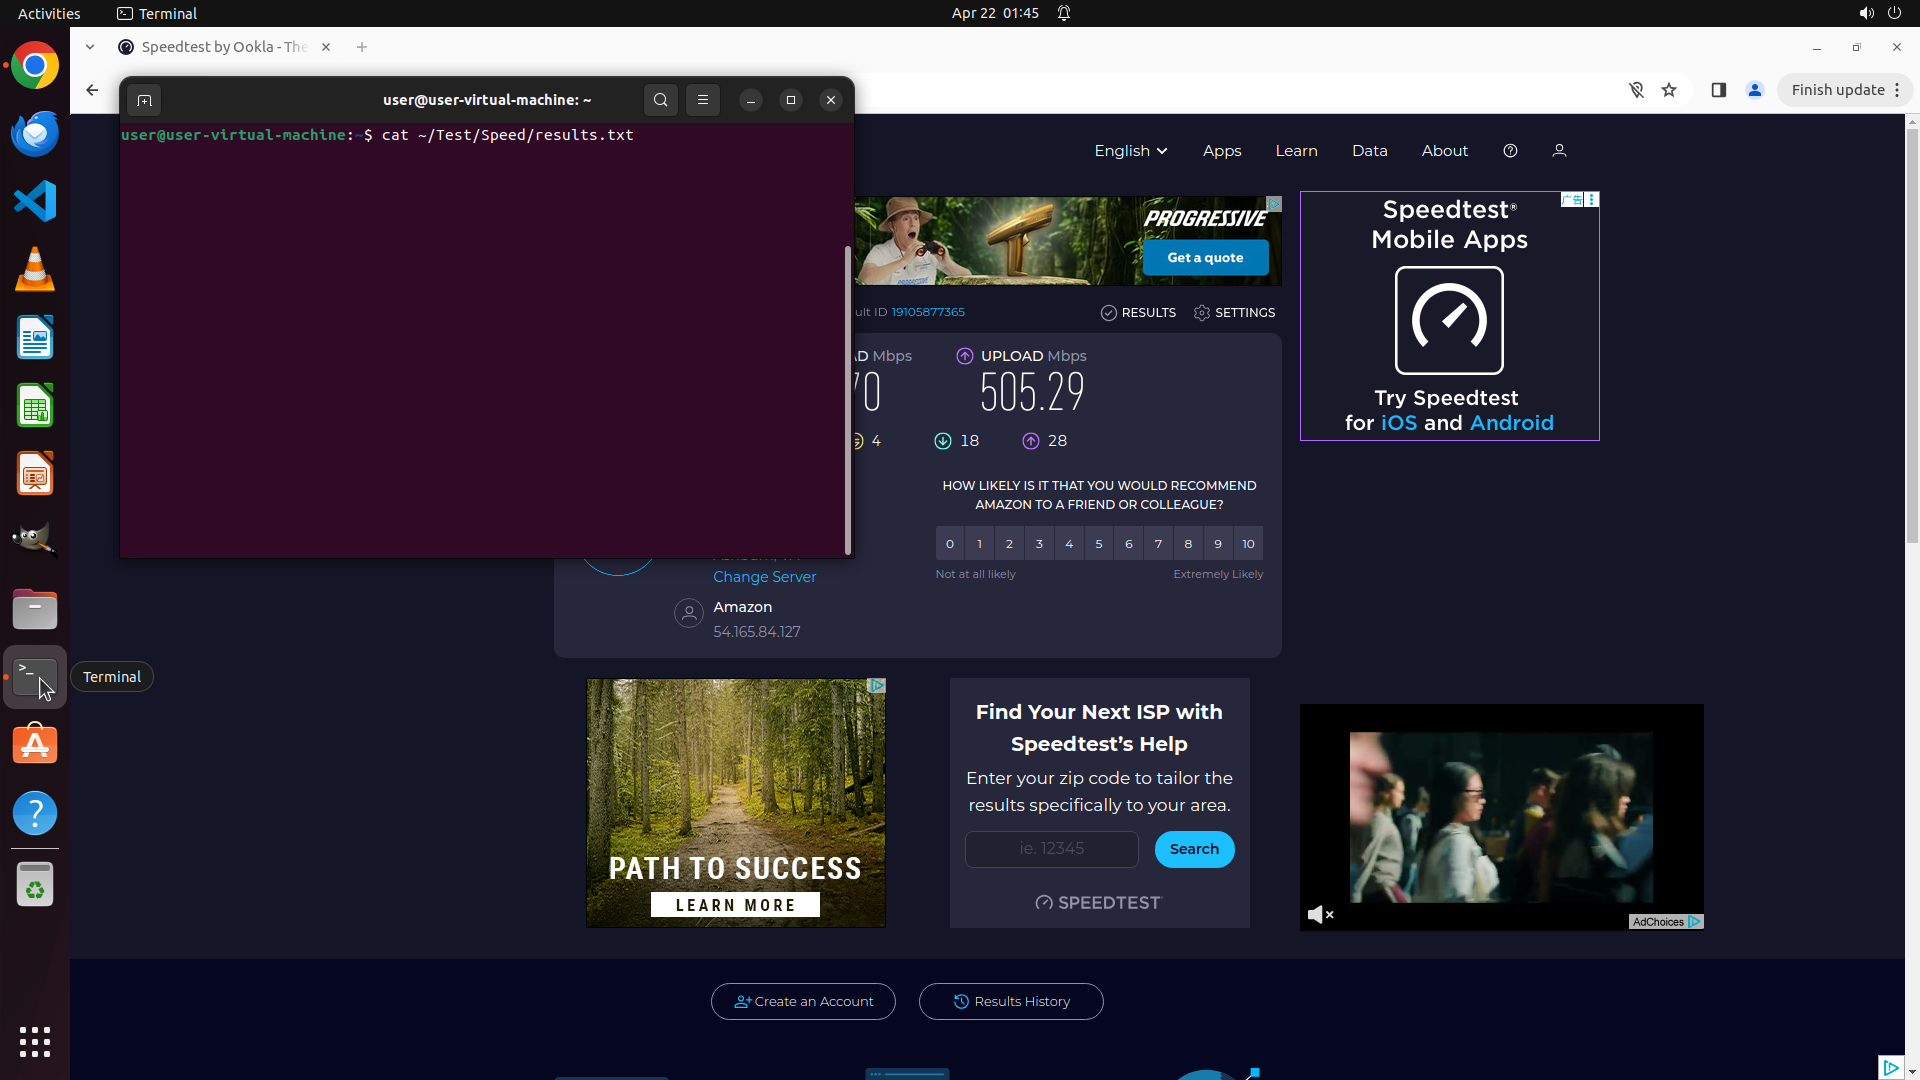Click the Speedtest user account icon
The height and width of the screenshot is (1080, 1920).
point(1559,151)
